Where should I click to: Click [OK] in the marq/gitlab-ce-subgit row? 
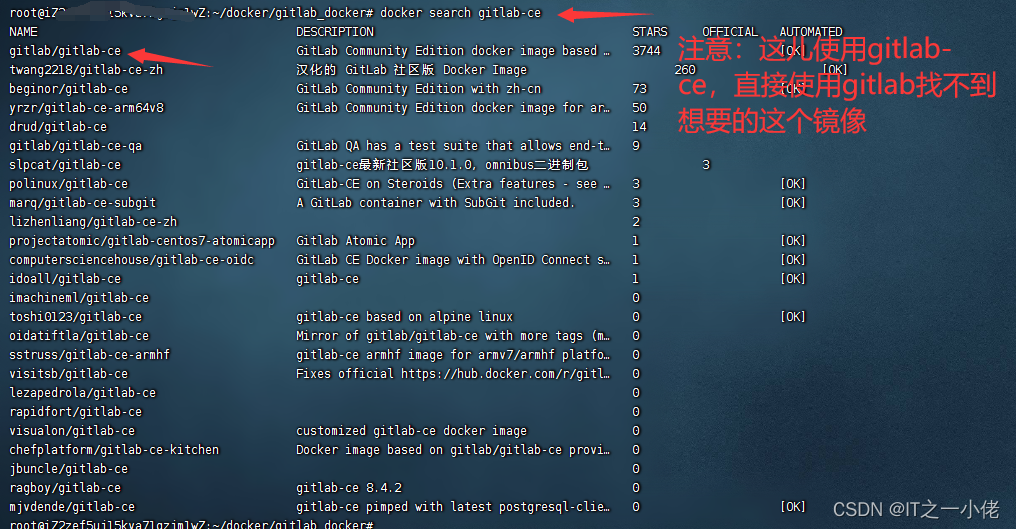[x=793, y=202]
